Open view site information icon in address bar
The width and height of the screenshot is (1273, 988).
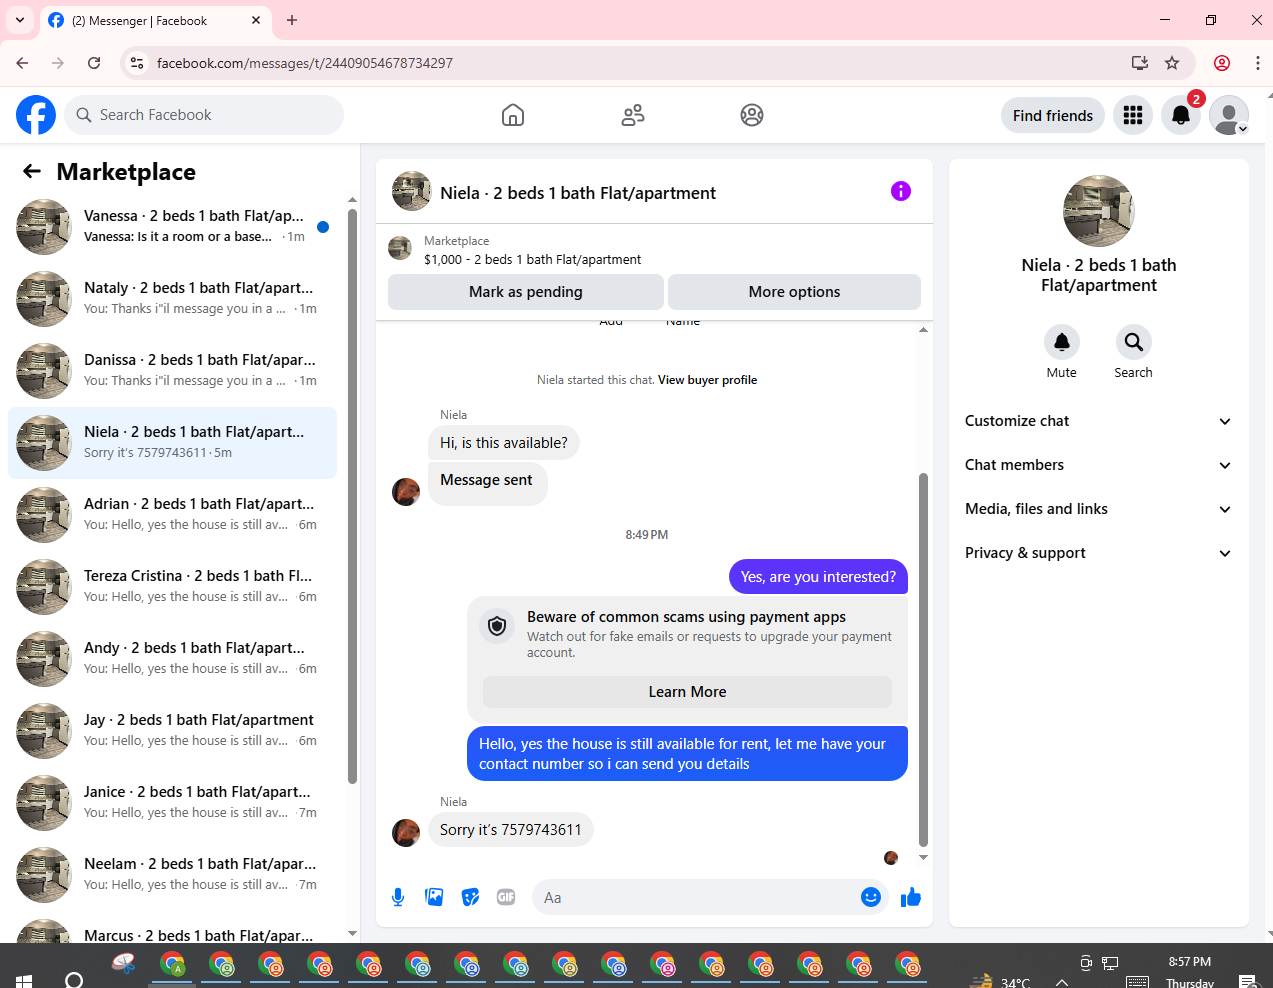[137, 63]
